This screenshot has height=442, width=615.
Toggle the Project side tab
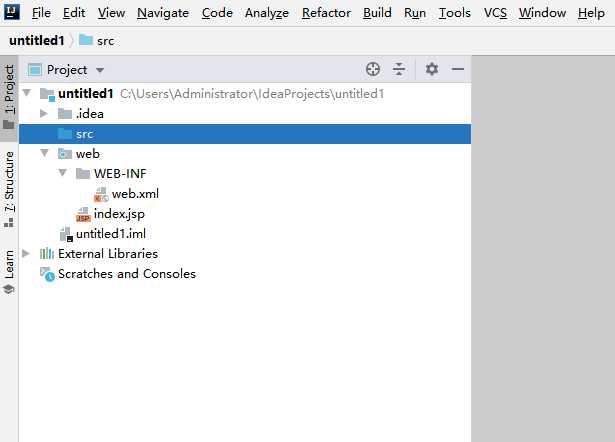click(9, 97)
